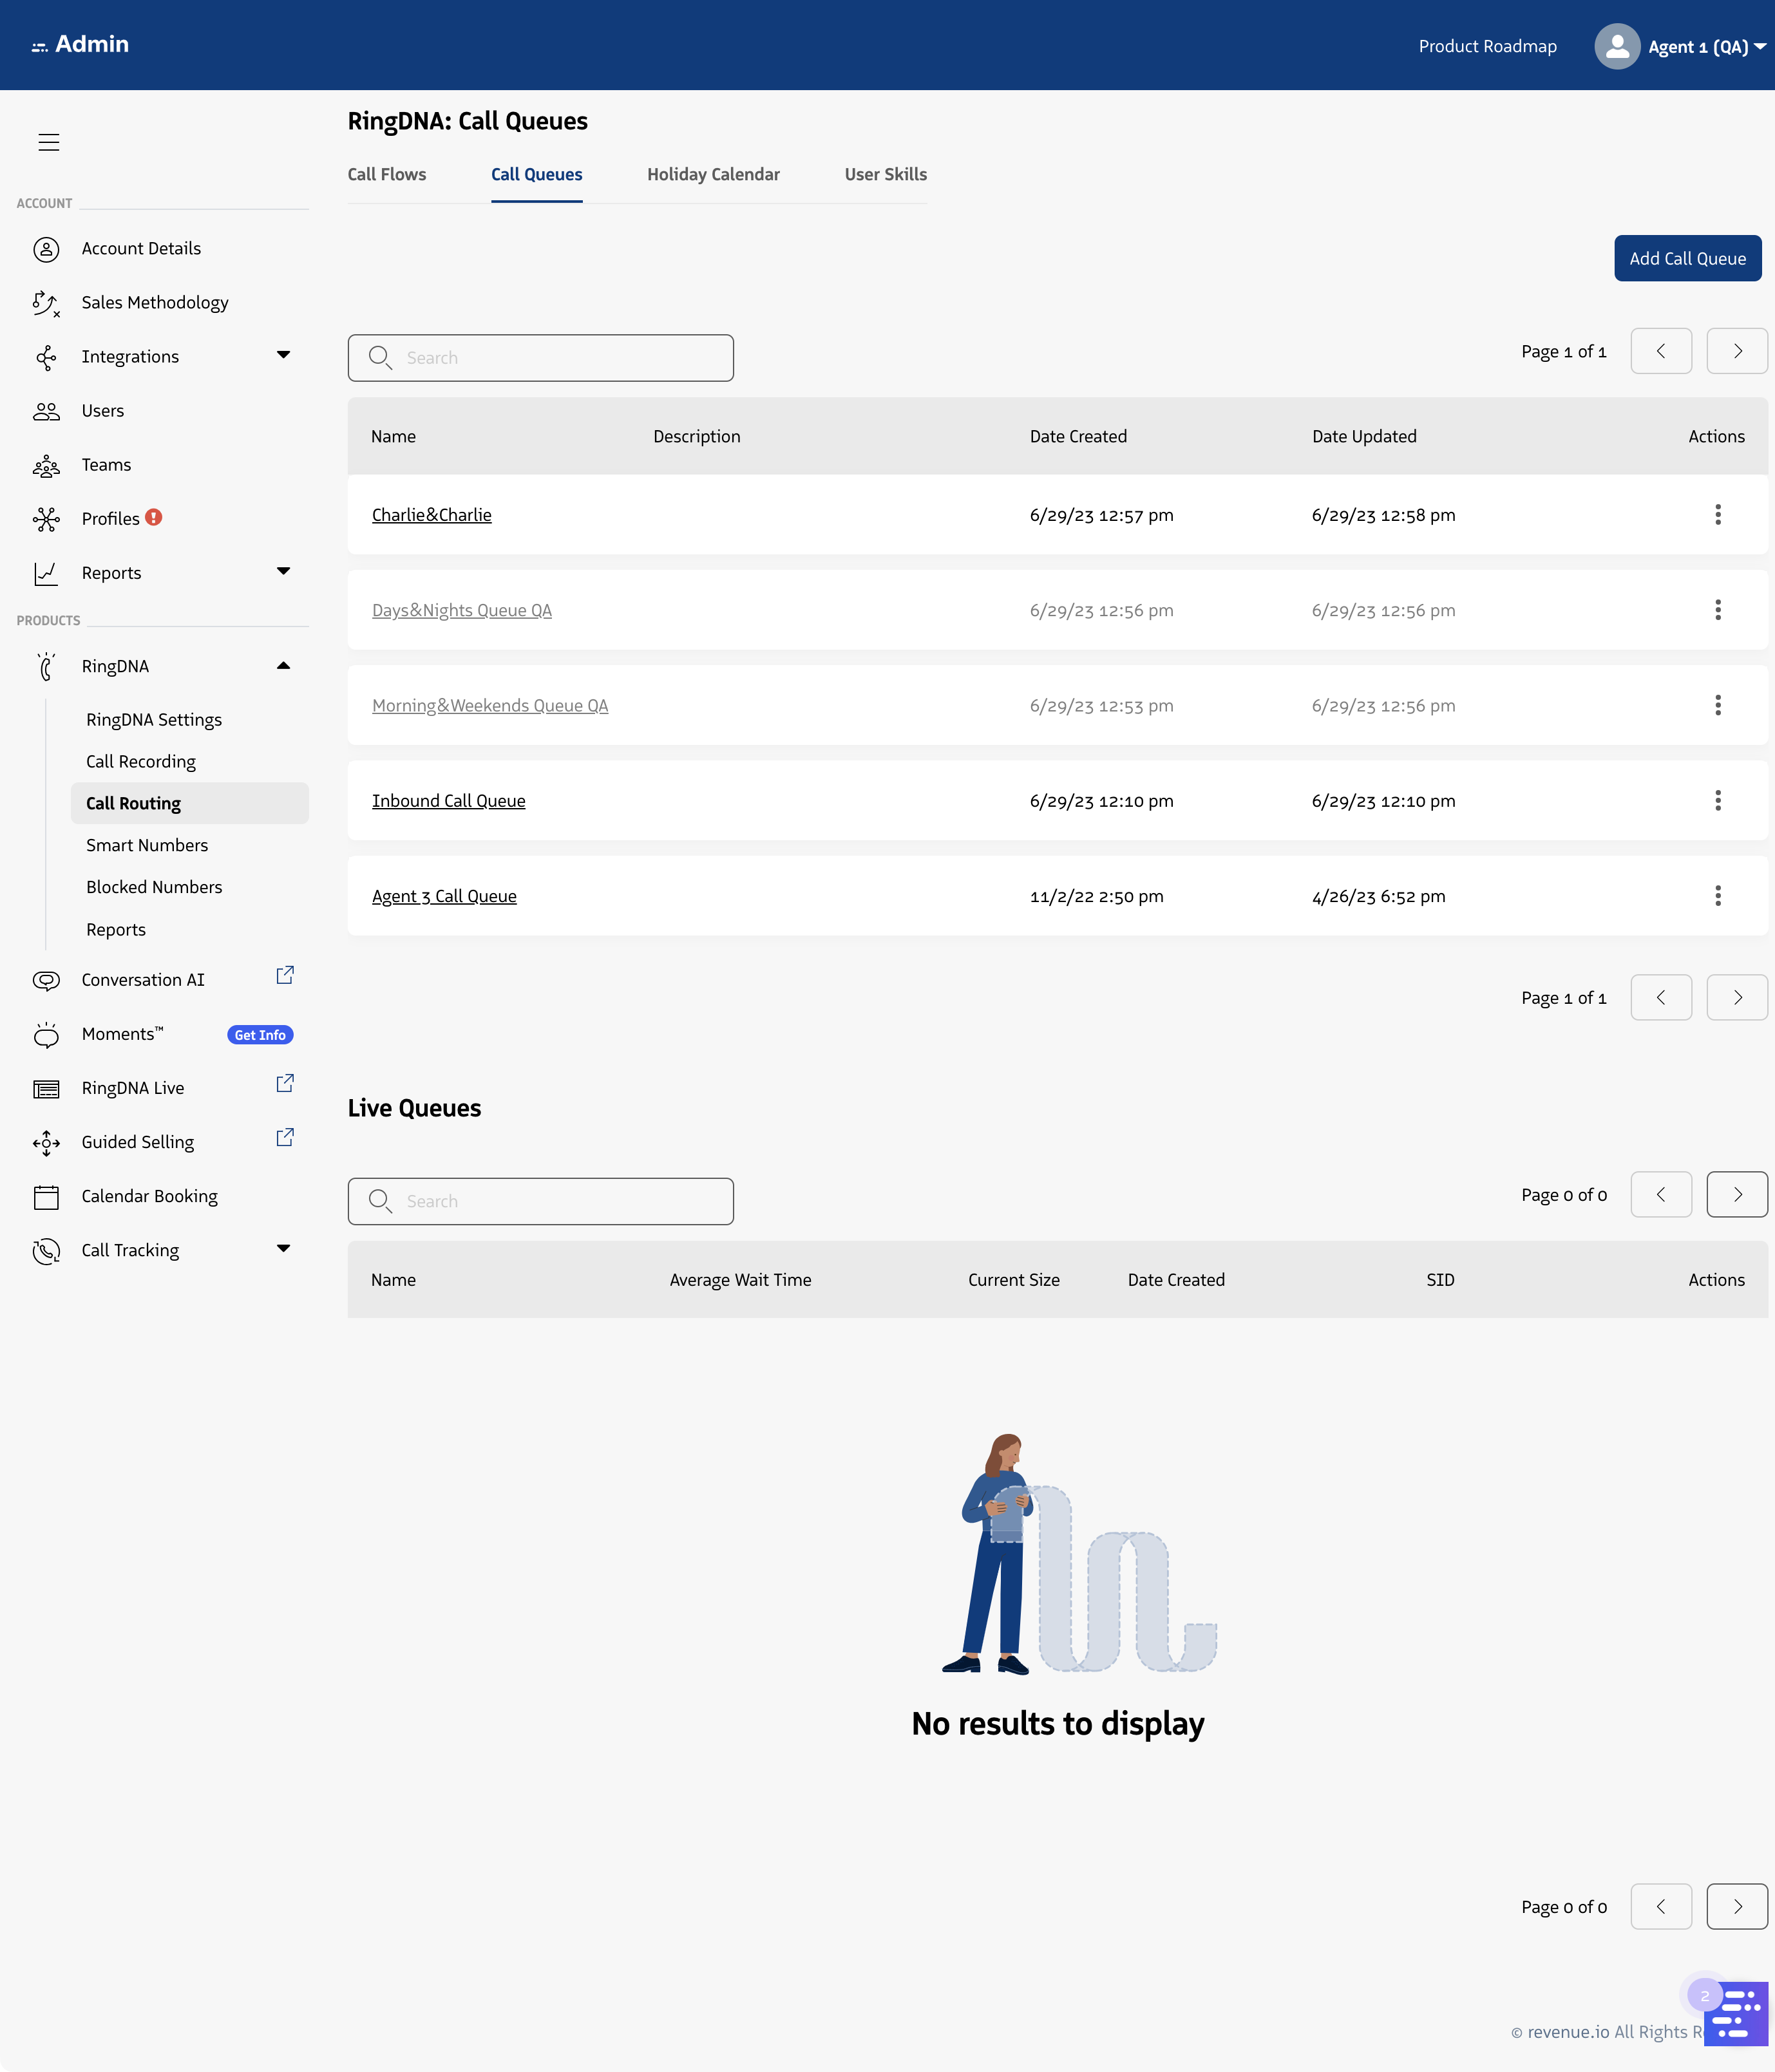This screenshot has width=1775, height=2072.
Task: Collapse the RingDNA sidebar section
Action: pyautogui.click(x=283, y=666)
